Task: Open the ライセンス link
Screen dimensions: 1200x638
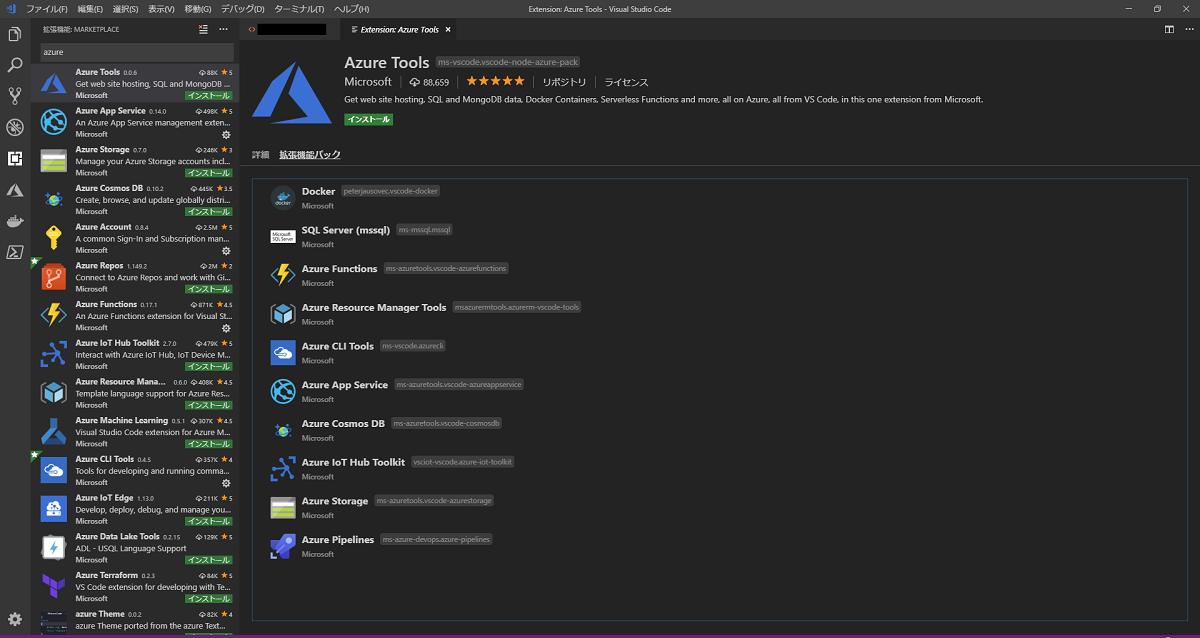Action: (626, 82)
